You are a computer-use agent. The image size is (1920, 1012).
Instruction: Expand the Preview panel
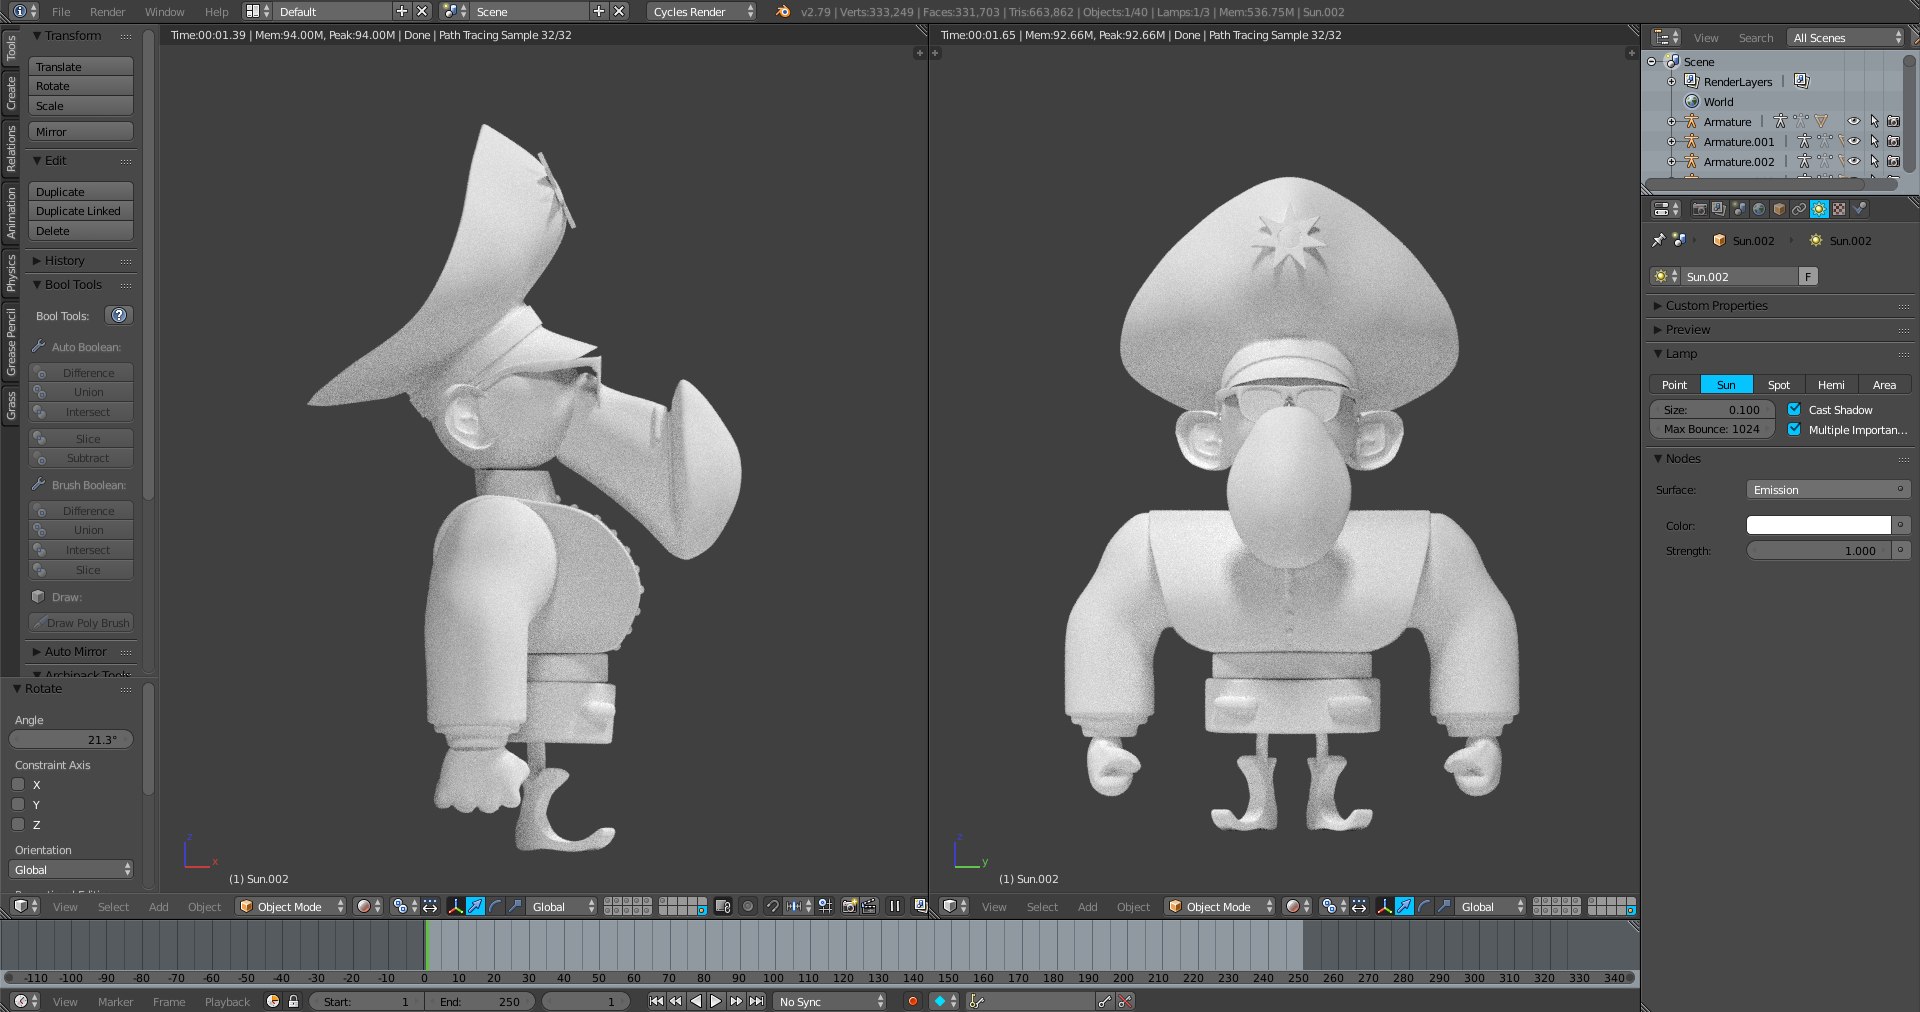pyautogui.click(x=1687, y=329)
